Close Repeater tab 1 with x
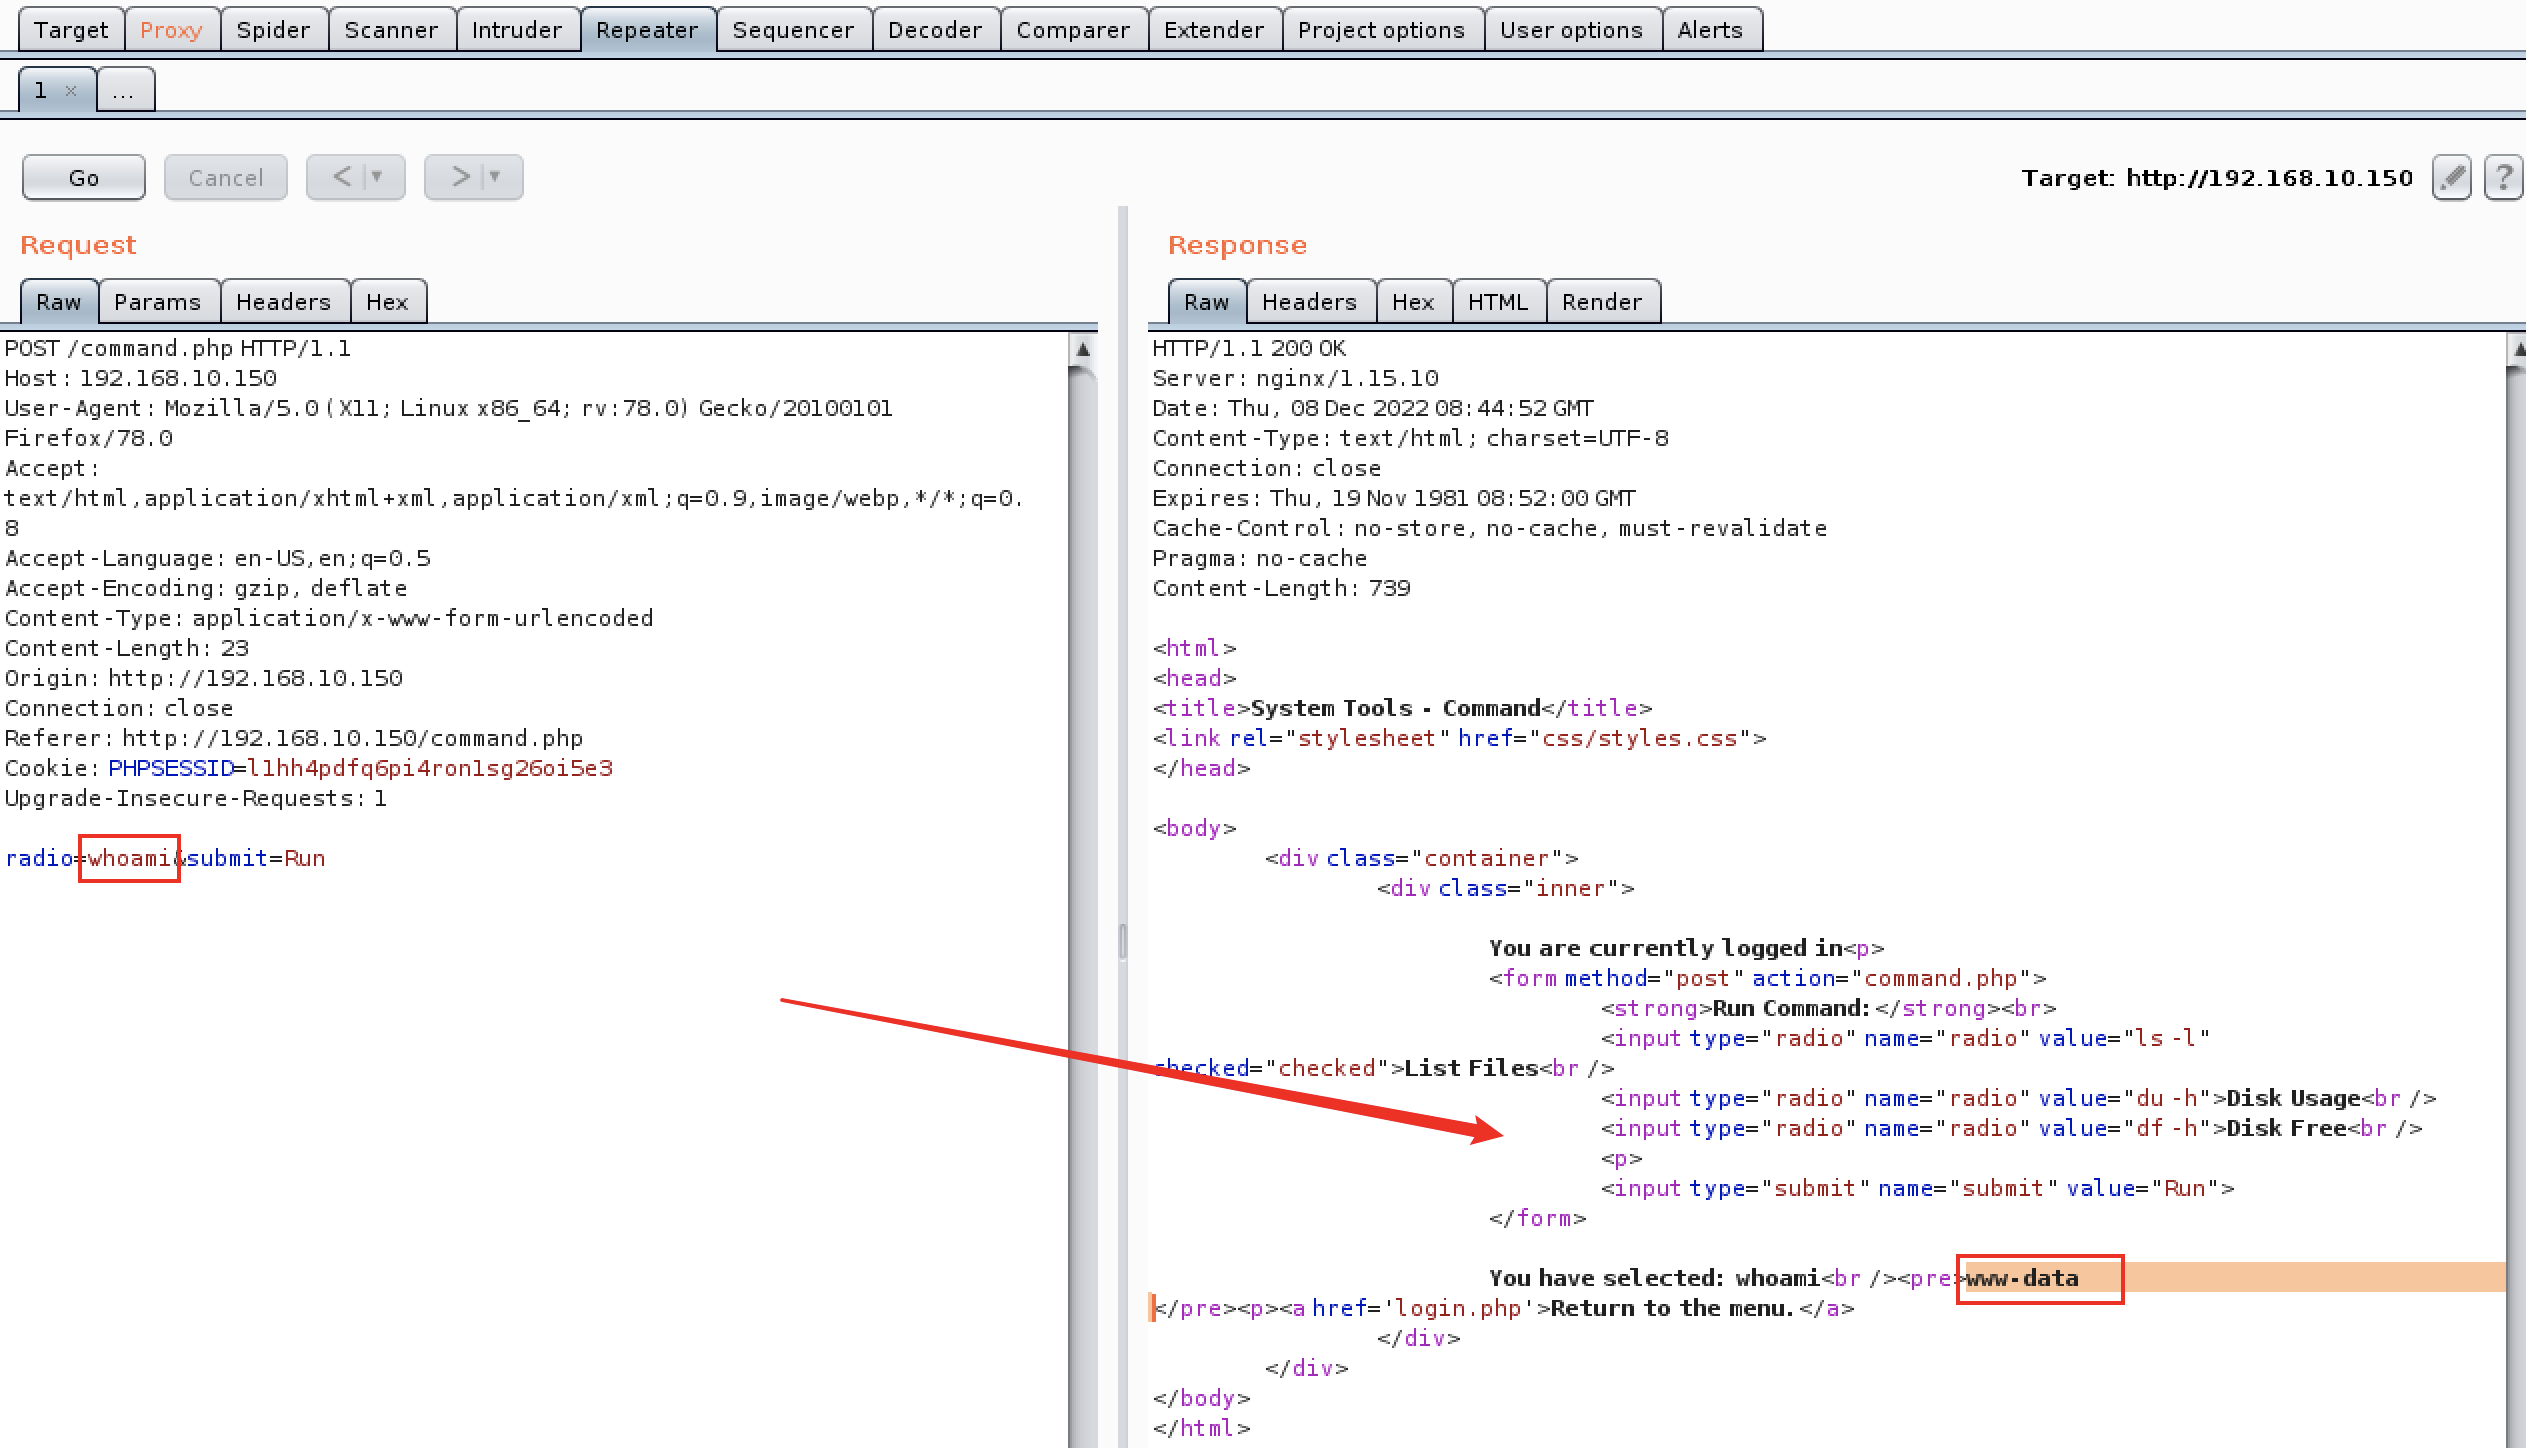 pos(71,91)
